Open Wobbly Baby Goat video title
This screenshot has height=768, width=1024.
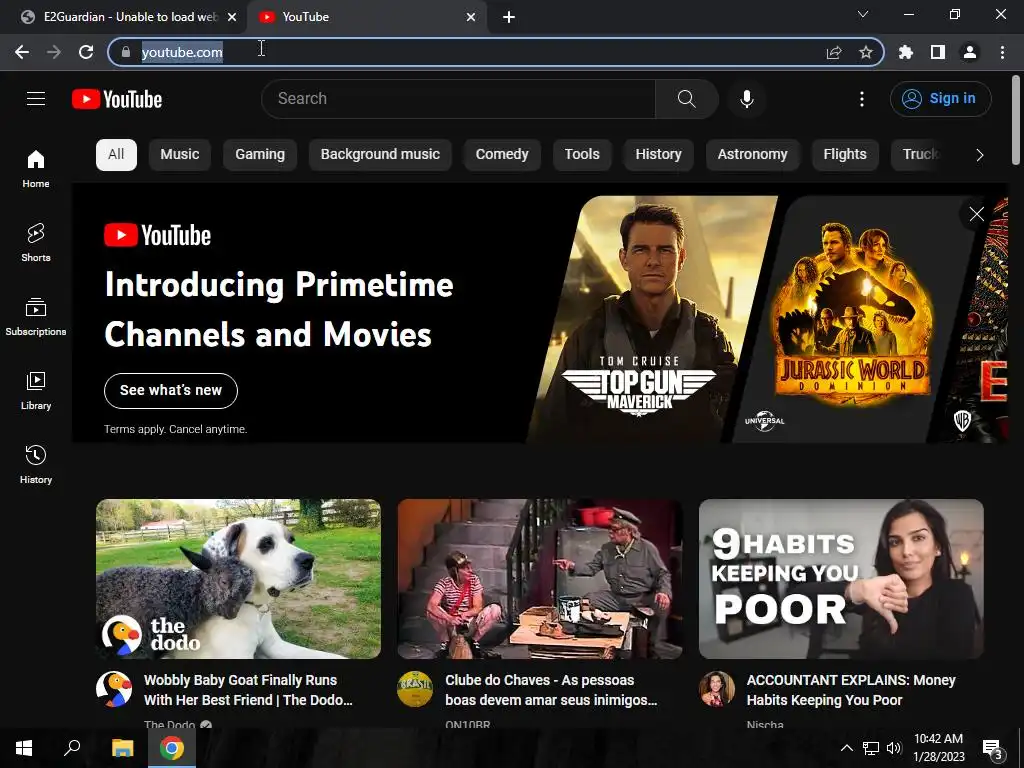click(x=248, y=690)
